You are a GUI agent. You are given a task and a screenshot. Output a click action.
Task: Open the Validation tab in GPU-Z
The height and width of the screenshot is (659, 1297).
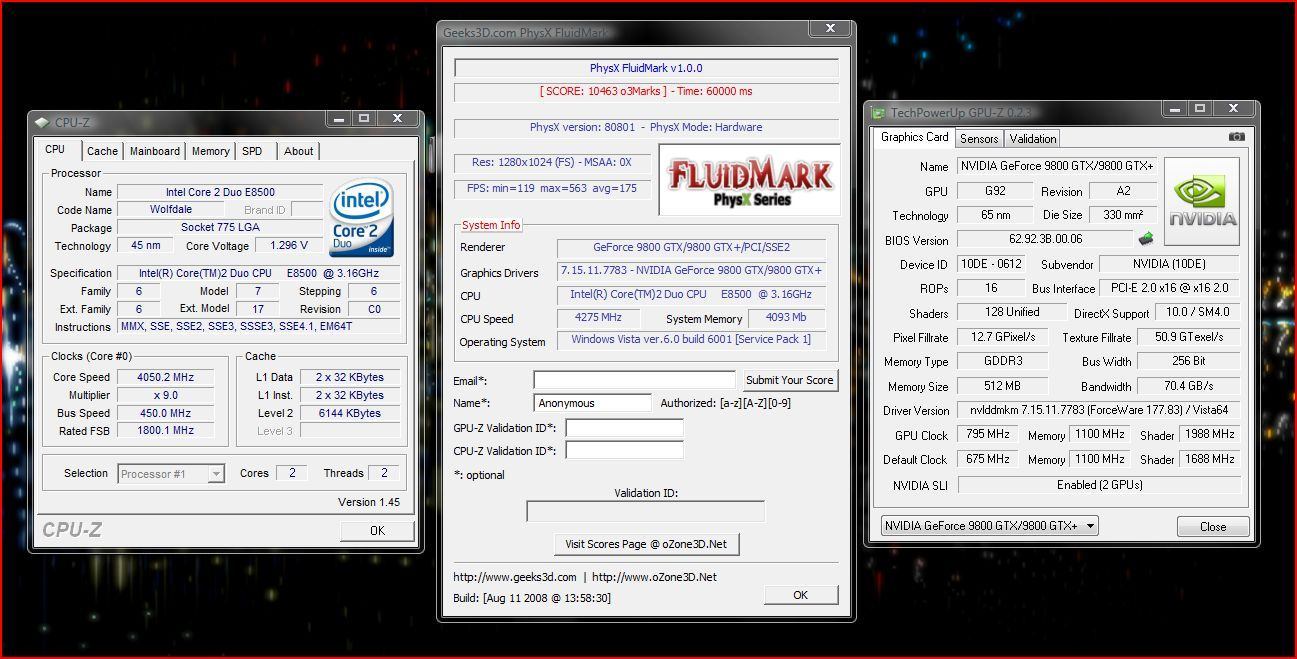point(1033,139)
